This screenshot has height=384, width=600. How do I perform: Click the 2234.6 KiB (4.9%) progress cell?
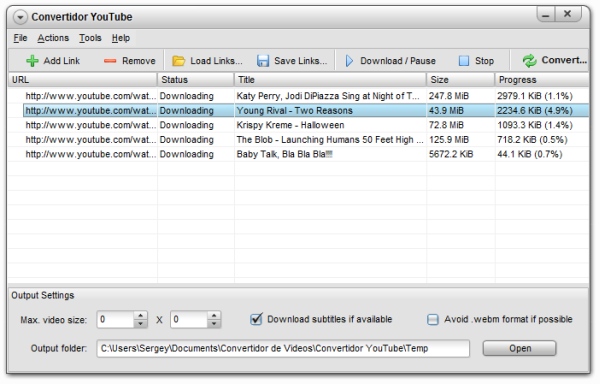click(535, 111)
